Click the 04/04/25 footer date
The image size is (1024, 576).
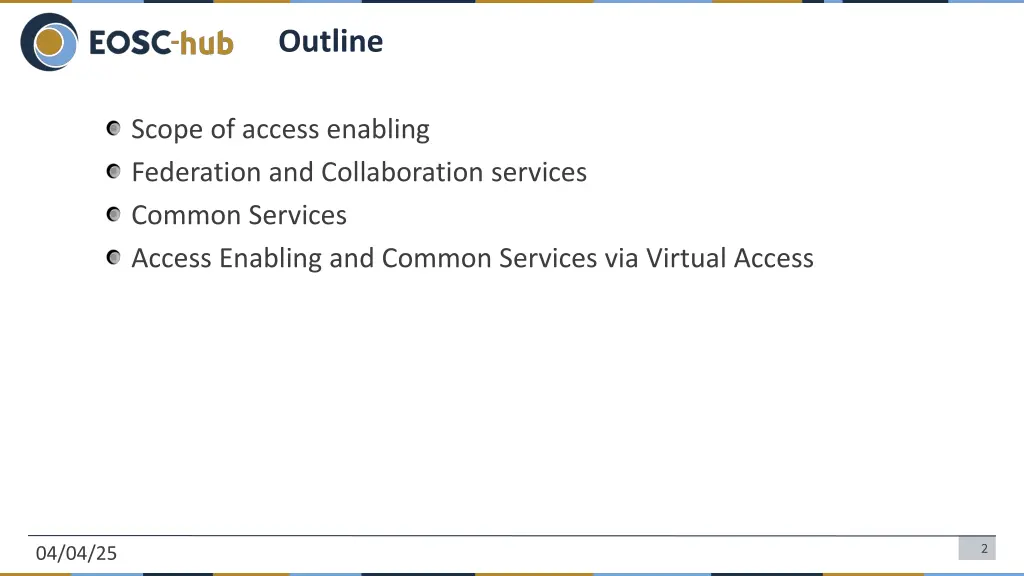76,553
